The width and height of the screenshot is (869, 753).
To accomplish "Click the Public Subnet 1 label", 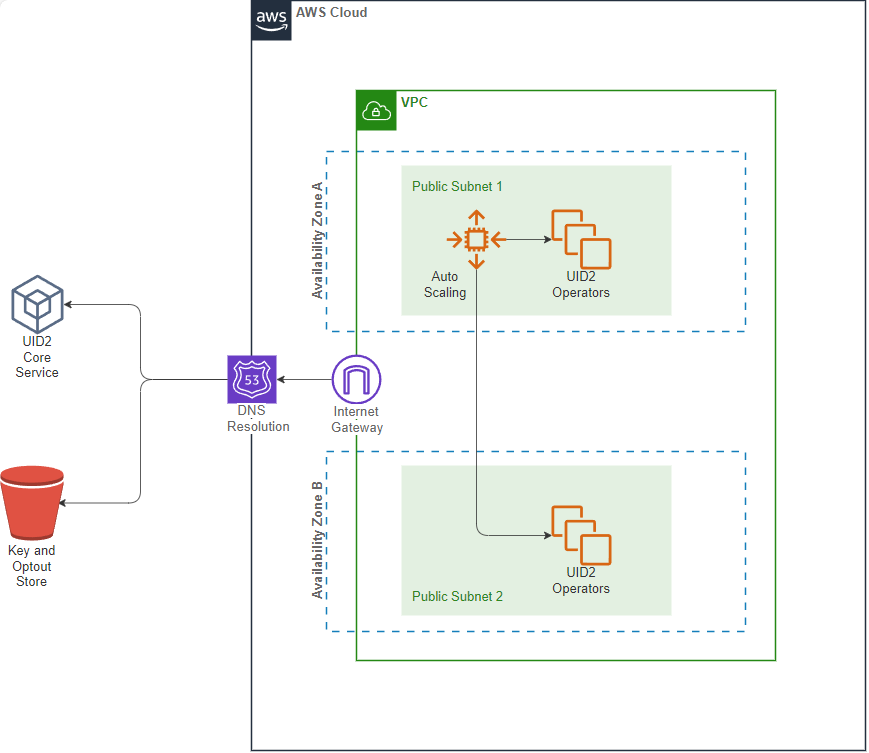I will 456,186.
